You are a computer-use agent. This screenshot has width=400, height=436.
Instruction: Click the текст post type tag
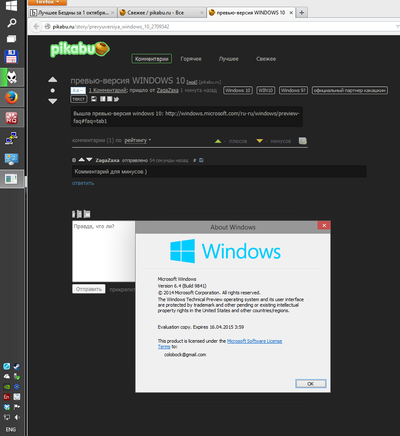[79, 99]
